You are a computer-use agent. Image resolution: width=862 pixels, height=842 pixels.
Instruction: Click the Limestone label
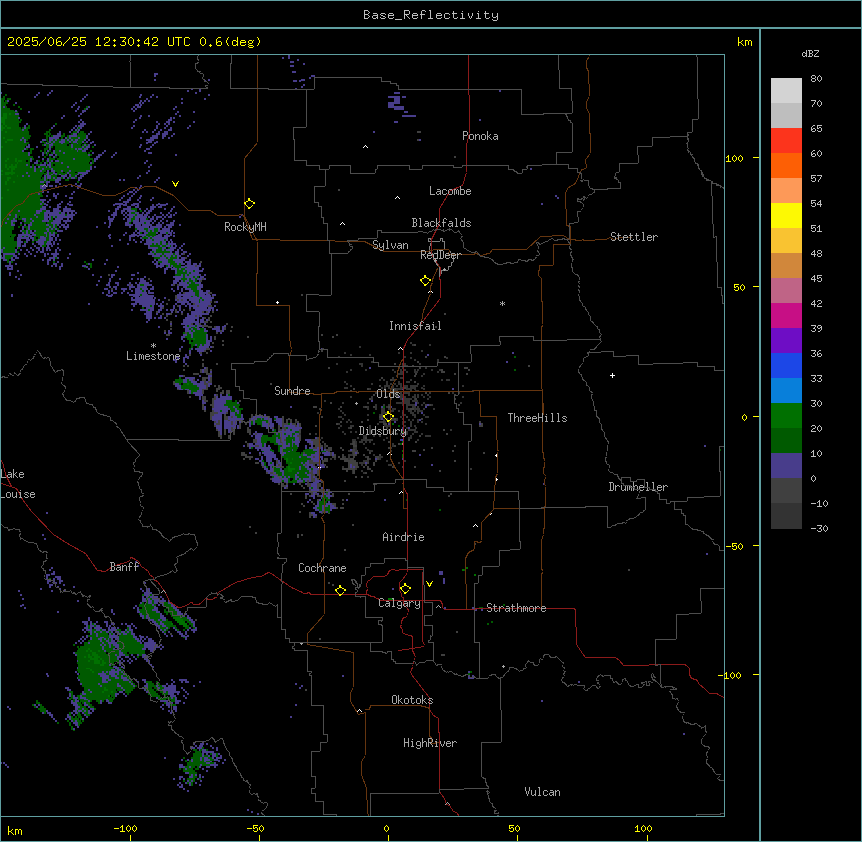pos(153,356)
